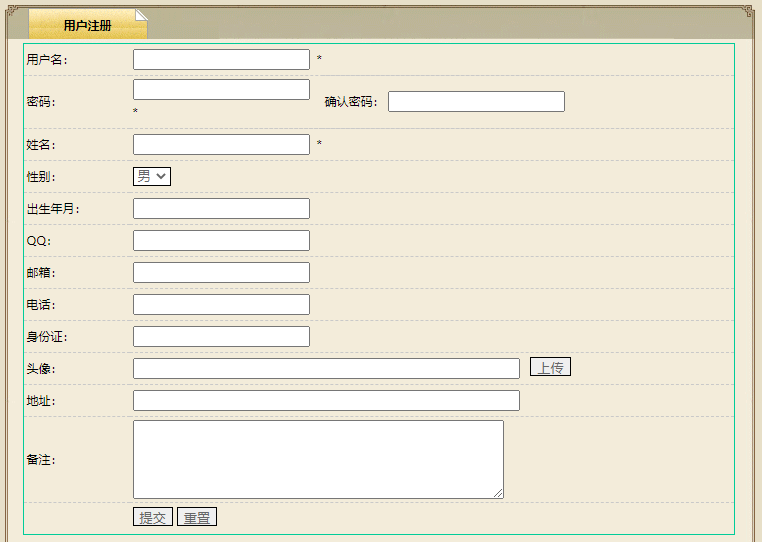Click the 地址 address field
Image resolution: width=762 pixels, height=542 pixels.
[326, 401]
